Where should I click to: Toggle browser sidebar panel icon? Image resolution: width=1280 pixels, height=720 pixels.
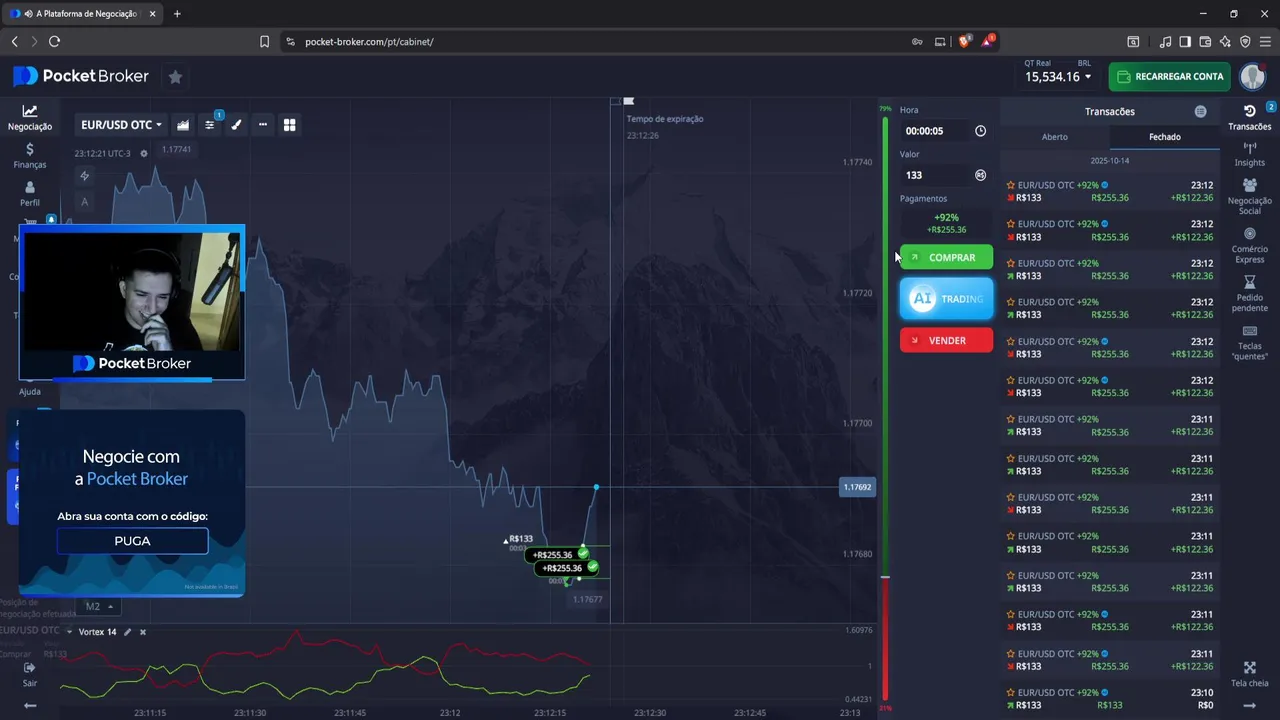coord(1185,42)
